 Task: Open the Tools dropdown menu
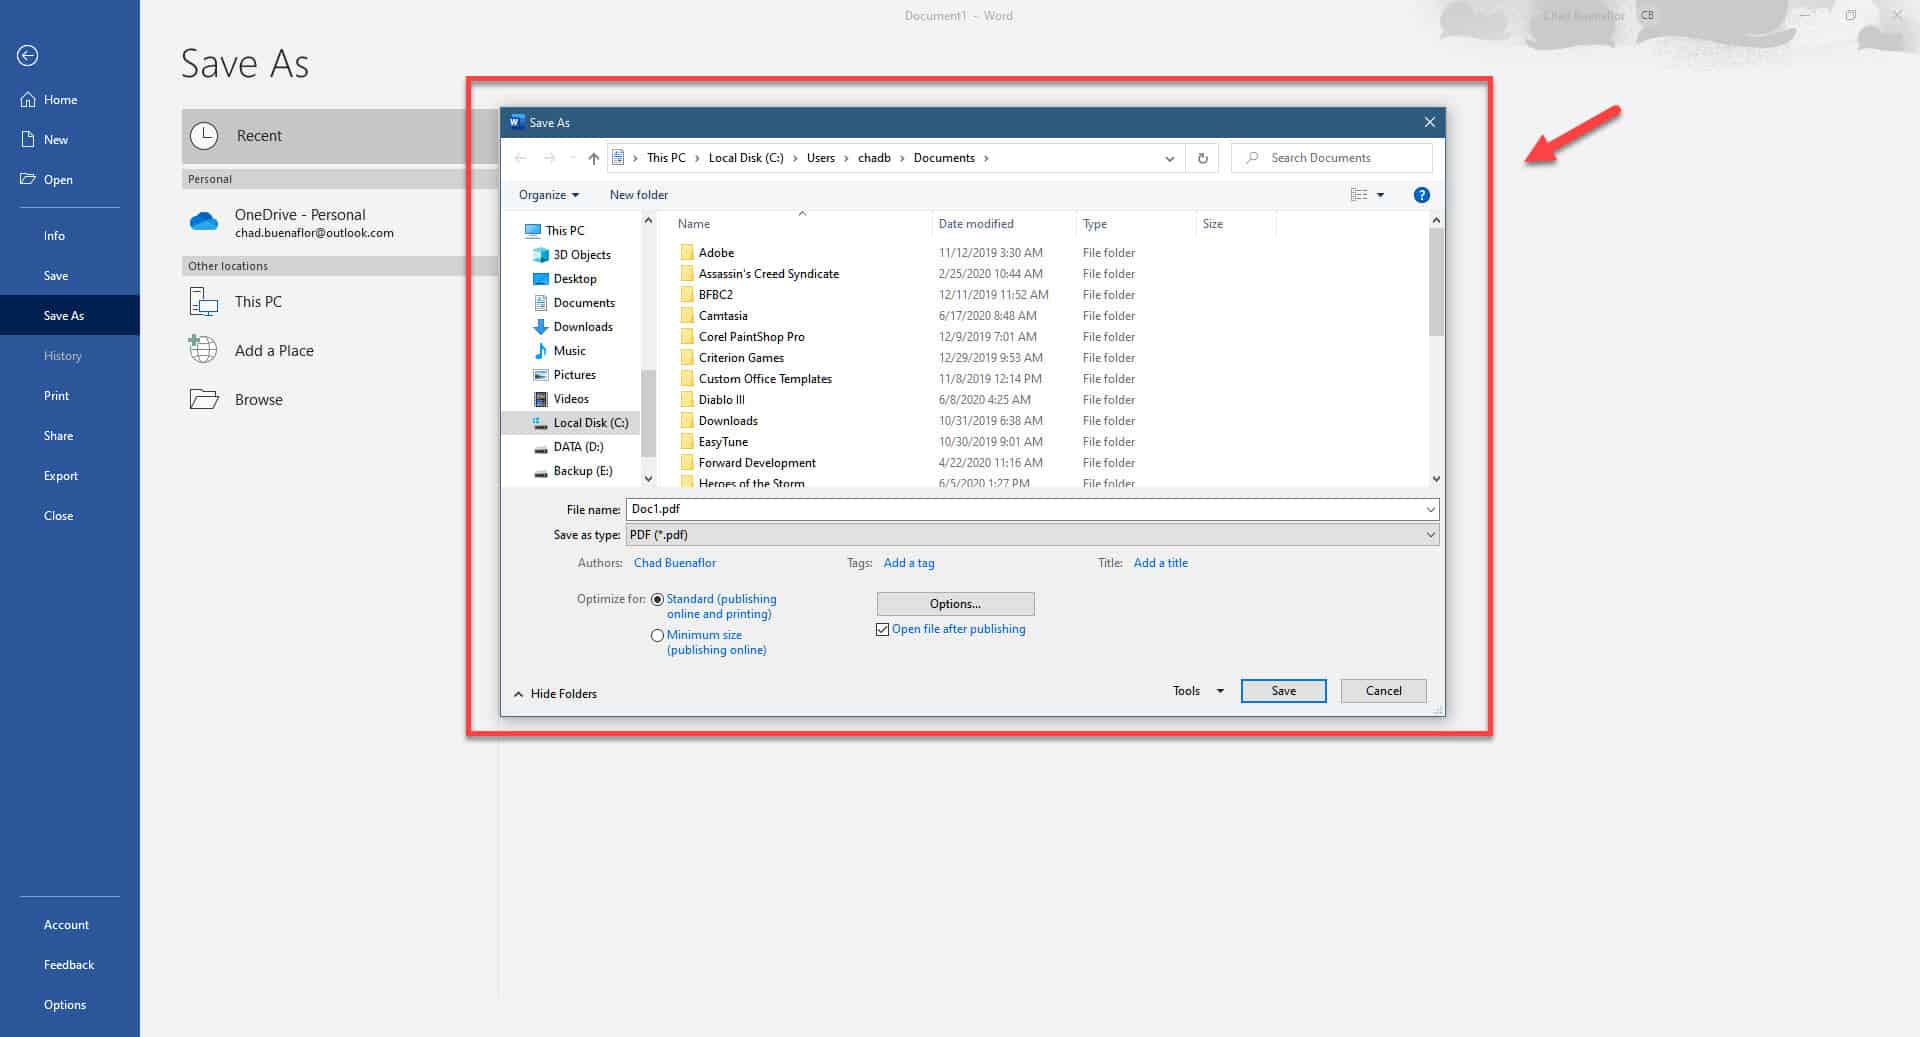pyautogui.click(x=1198, y=691)
